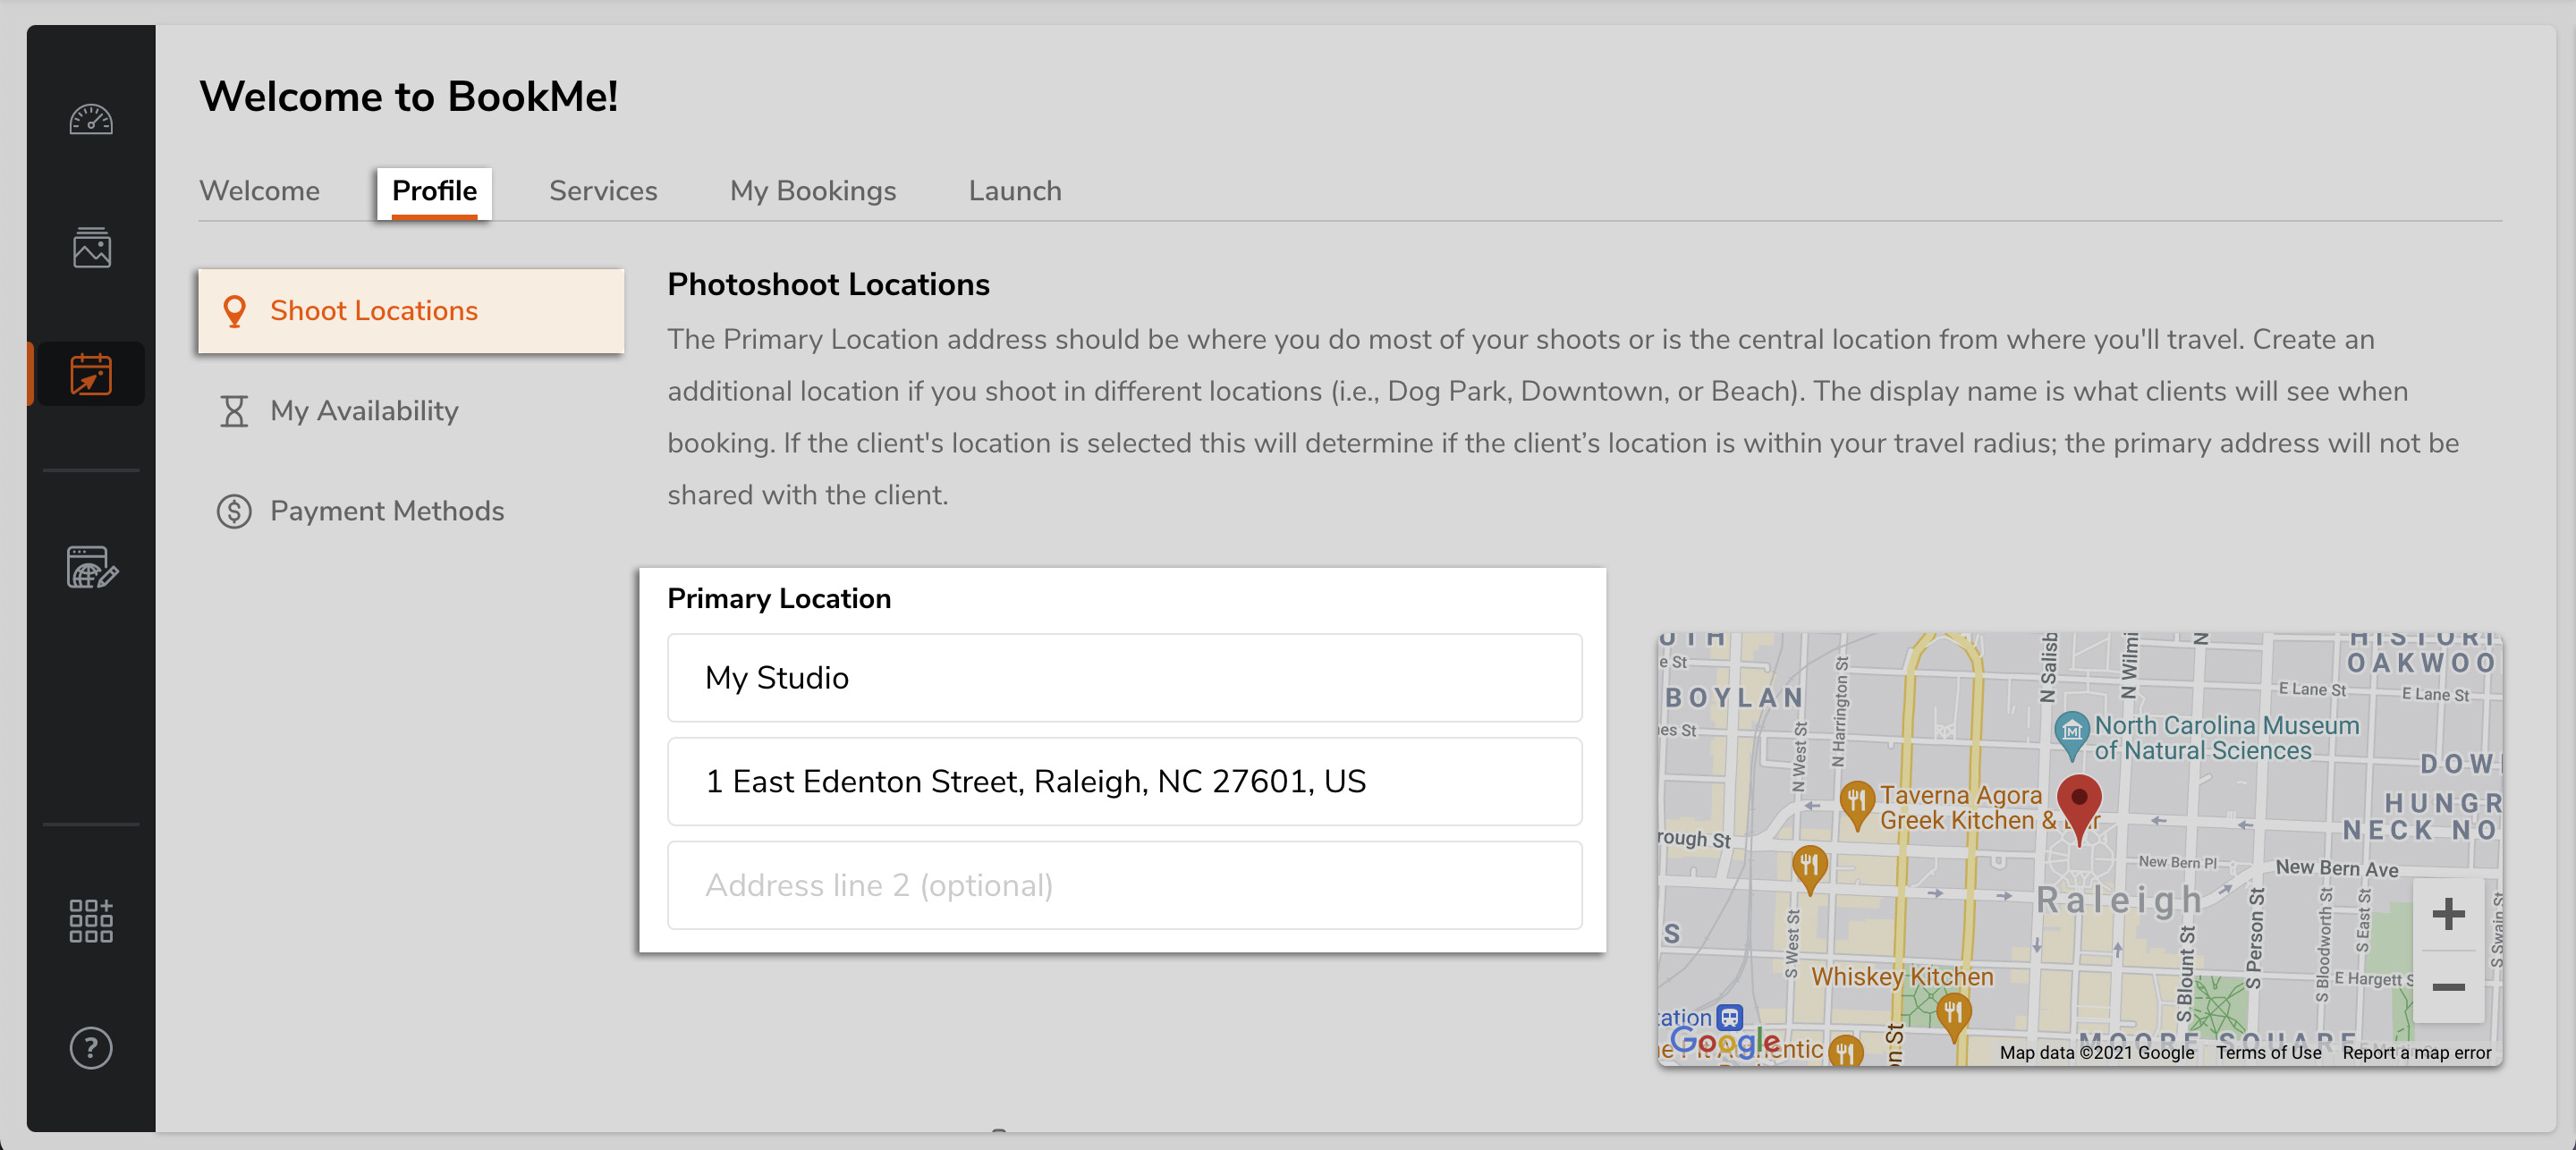This screenshot has width=2576, height=1150.
Task: Click the Google logo on map
Action: pyautogui.click(x=1726, y=1043)
